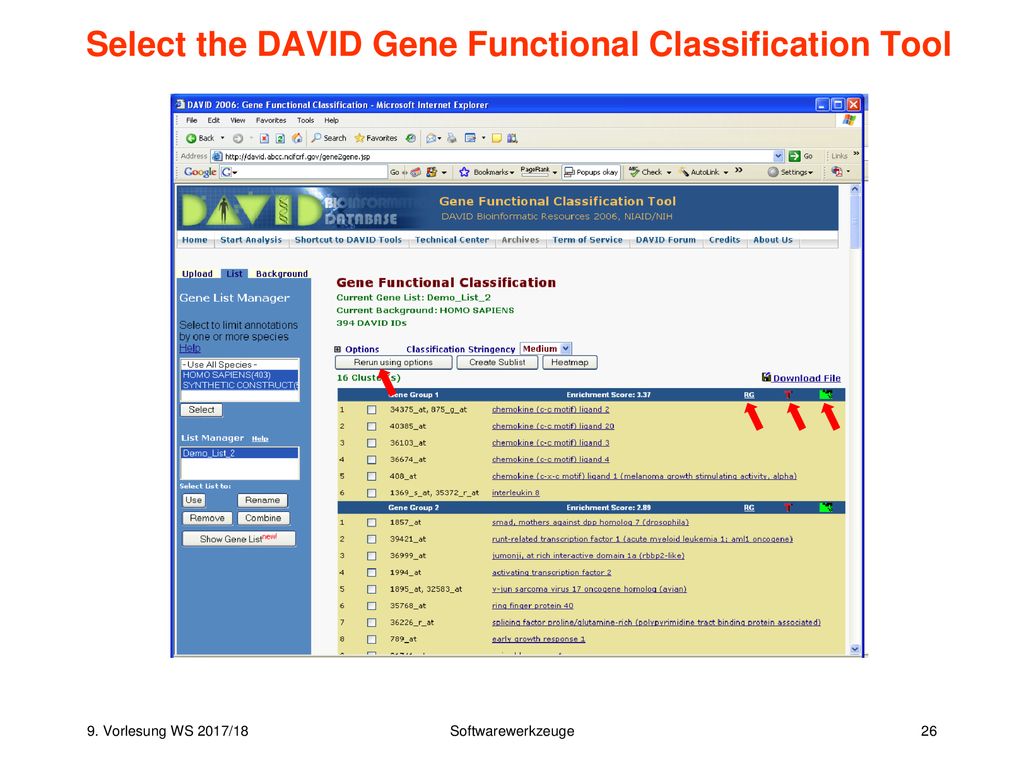
Task: Check the box for 408_at
Action: tap(372, 477)
